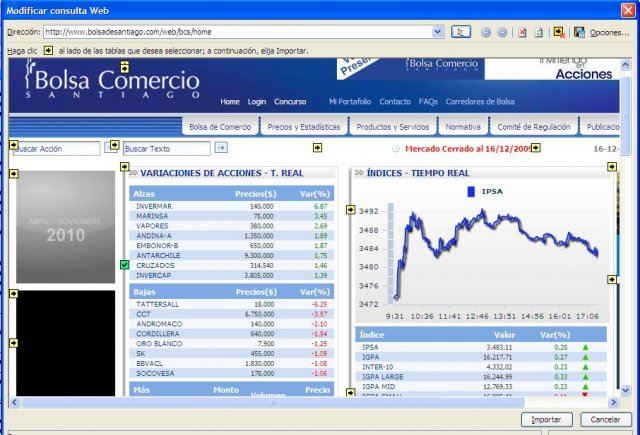Click the Stop loading icon with red X
Image resolution: width=640 pixels, height=435 pixels.
coord(522,33)
